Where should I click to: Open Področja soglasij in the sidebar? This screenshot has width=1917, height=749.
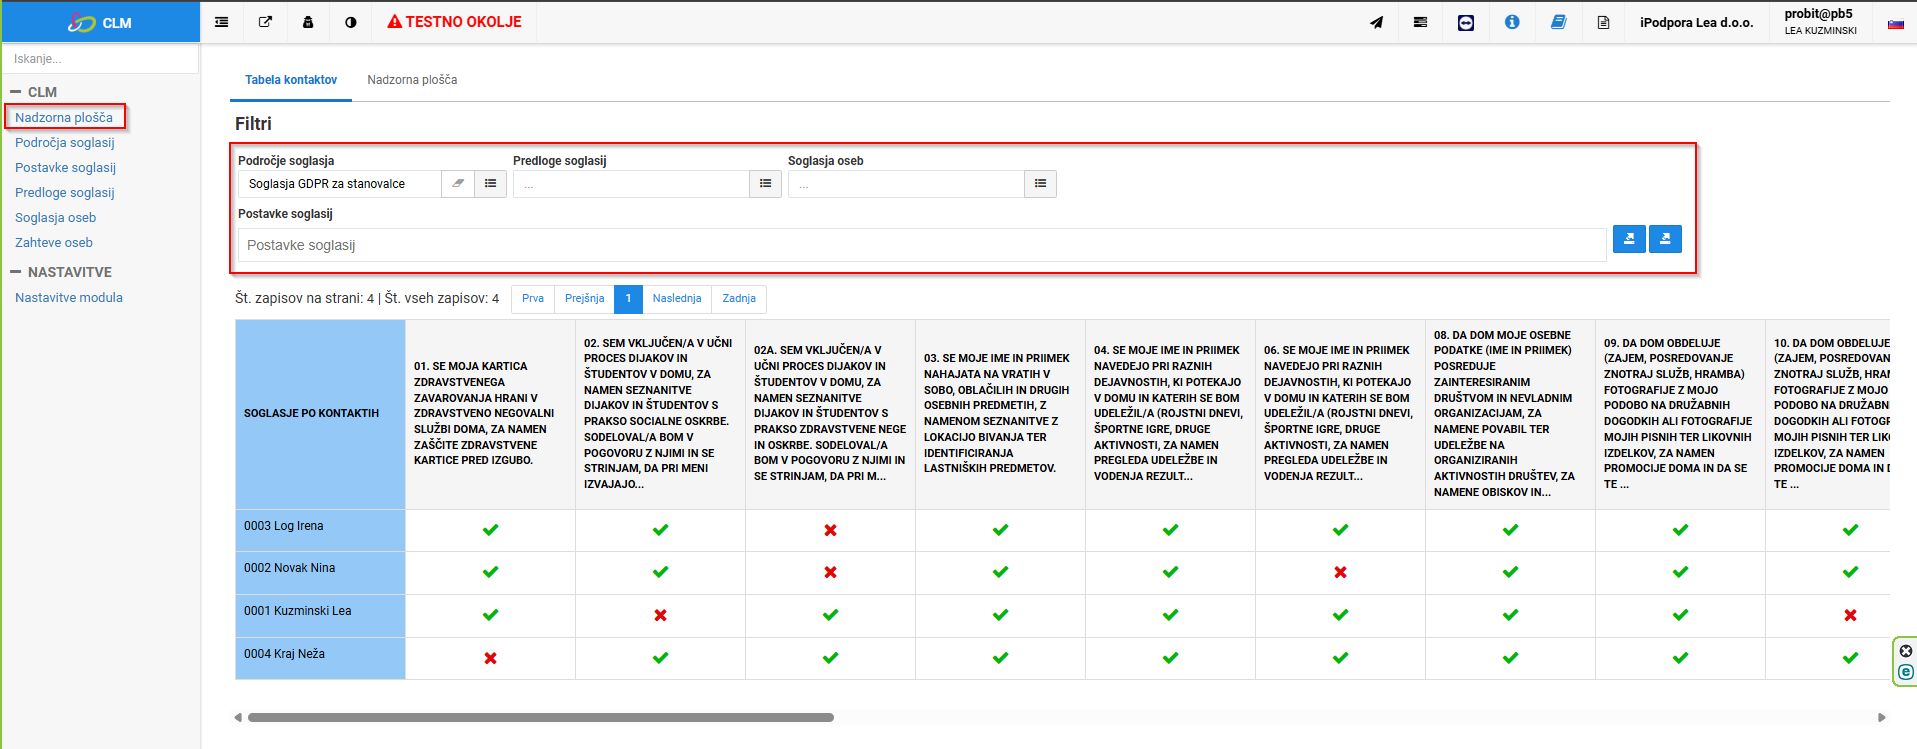point(65,143)
